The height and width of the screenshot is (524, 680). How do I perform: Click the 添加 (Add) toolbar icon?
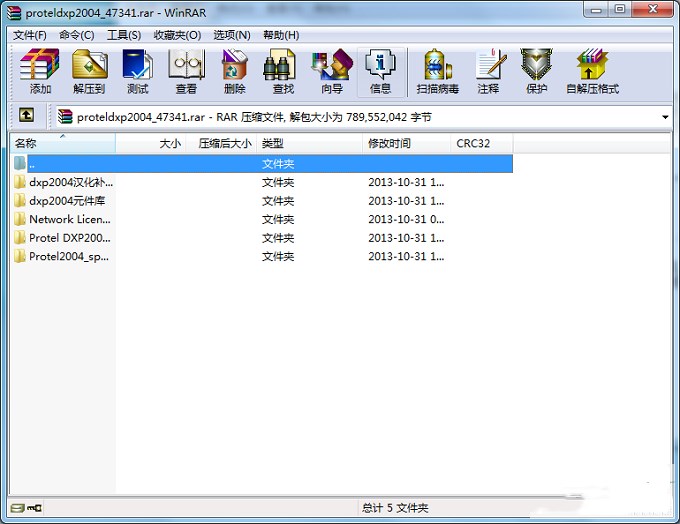39,65
